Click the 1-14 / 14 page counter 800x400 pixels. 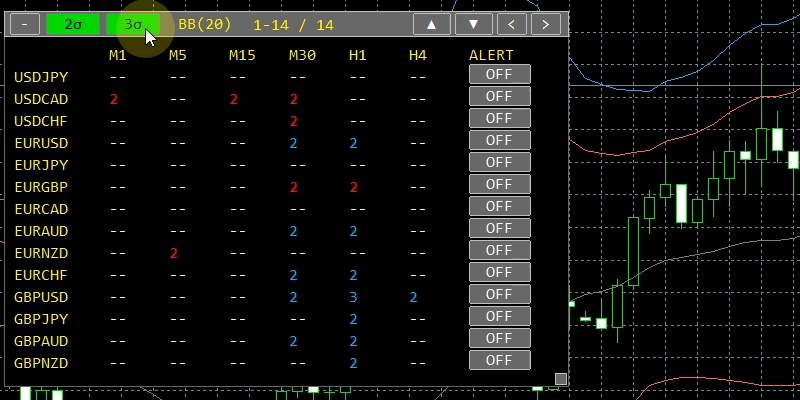(x=293, y=25)
